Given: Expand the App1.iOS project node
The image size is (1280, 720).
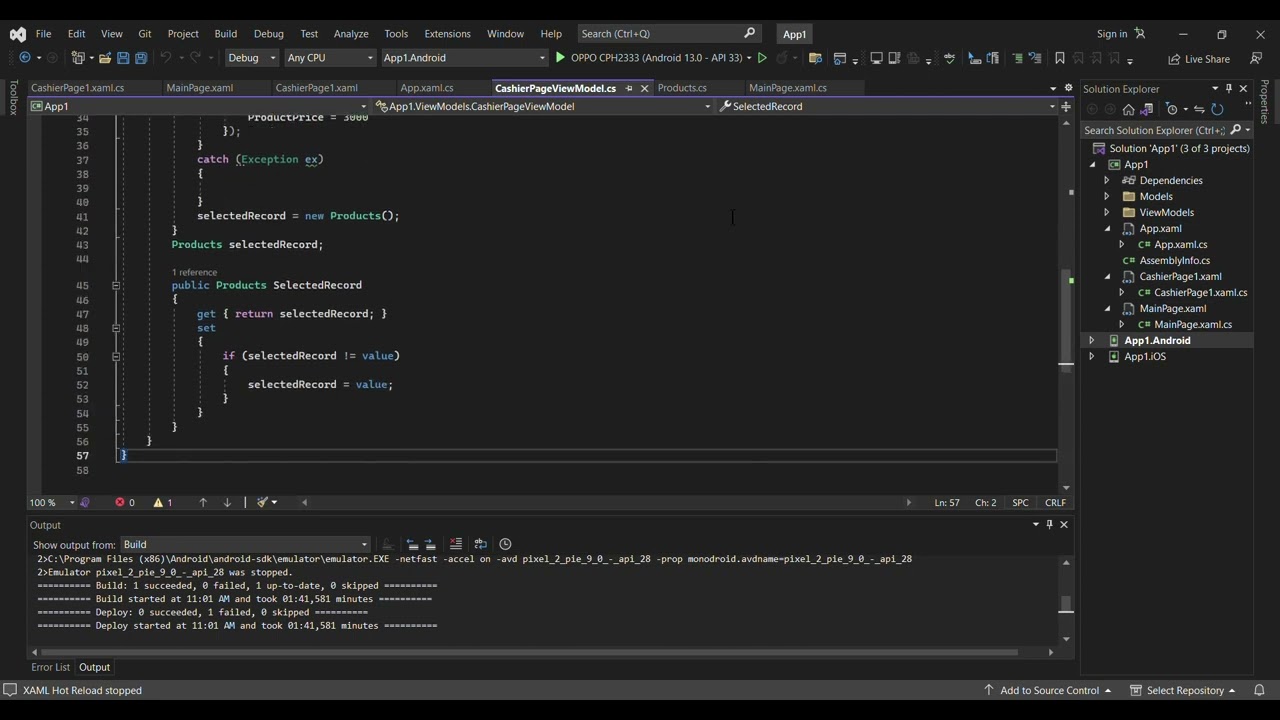Looking at the screenshot, I should click(1092, 357).
